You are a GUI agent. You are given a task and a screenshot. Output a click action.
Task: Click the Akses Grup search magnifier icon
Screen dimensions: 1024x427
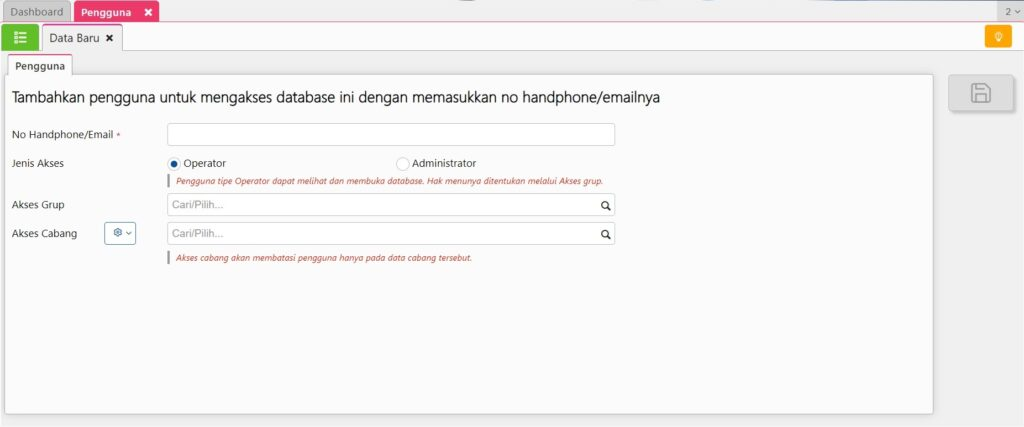click(605, 205)
